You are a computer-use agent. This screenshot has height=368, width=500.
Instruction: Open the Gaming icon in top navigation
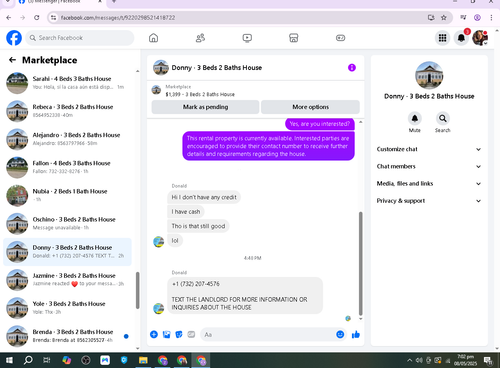340,38
